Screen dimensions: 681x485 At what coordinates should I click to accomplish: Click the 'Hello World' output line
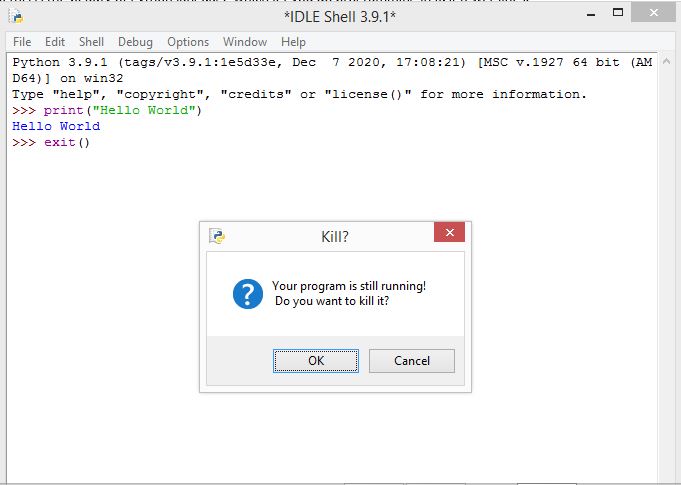tap(56, 126)
